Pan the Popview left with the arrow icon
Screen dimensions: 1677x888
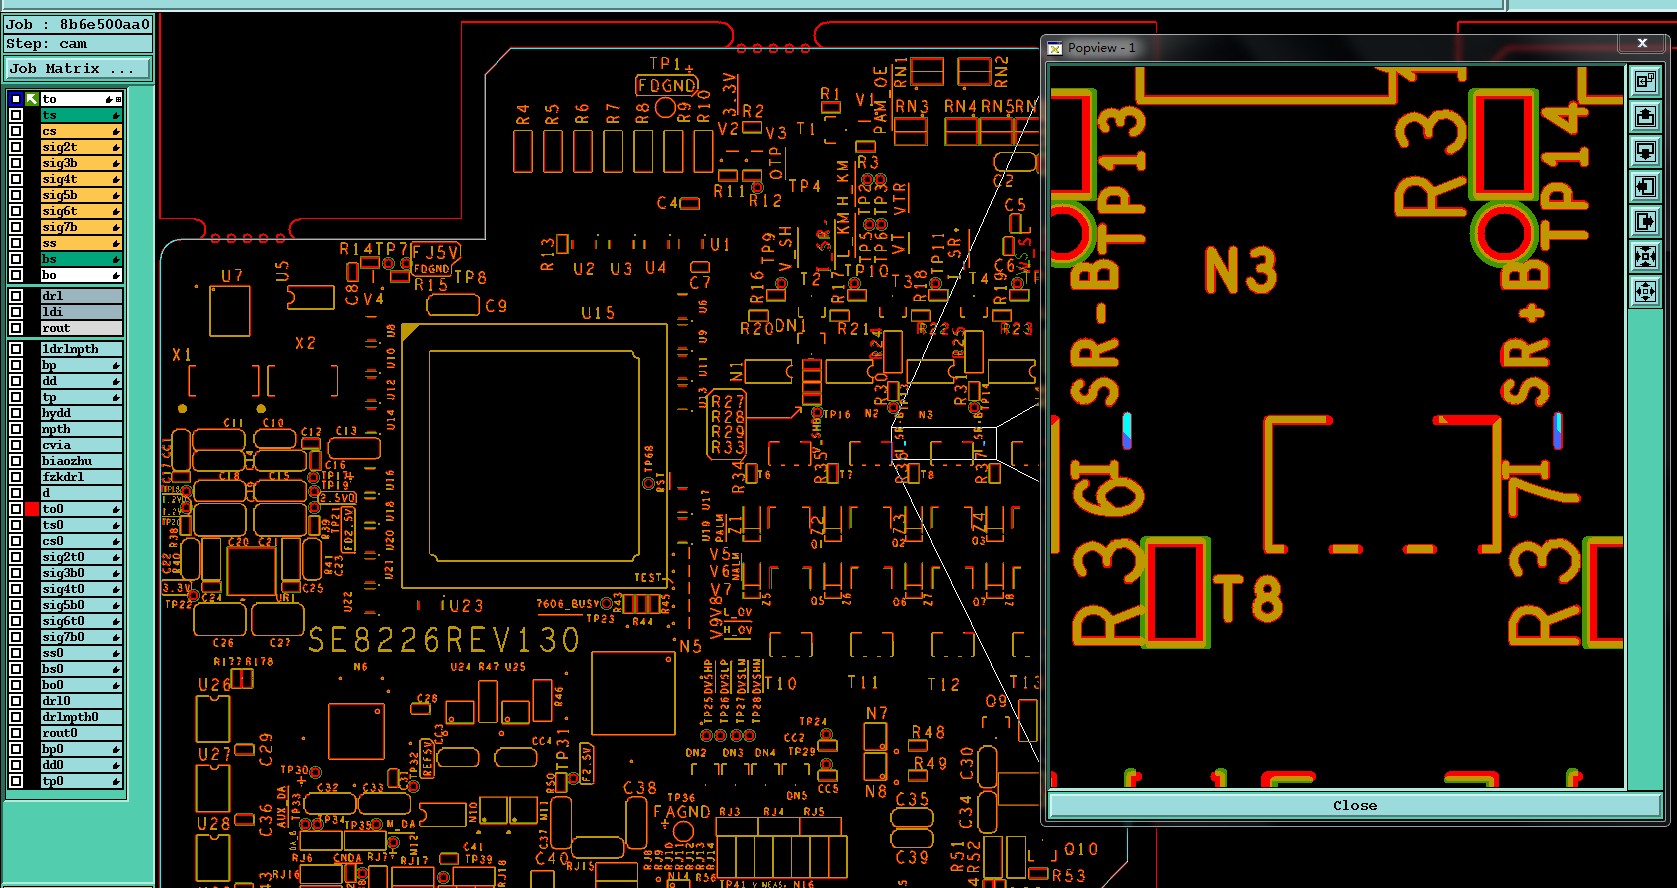(x=1645, y=186)
